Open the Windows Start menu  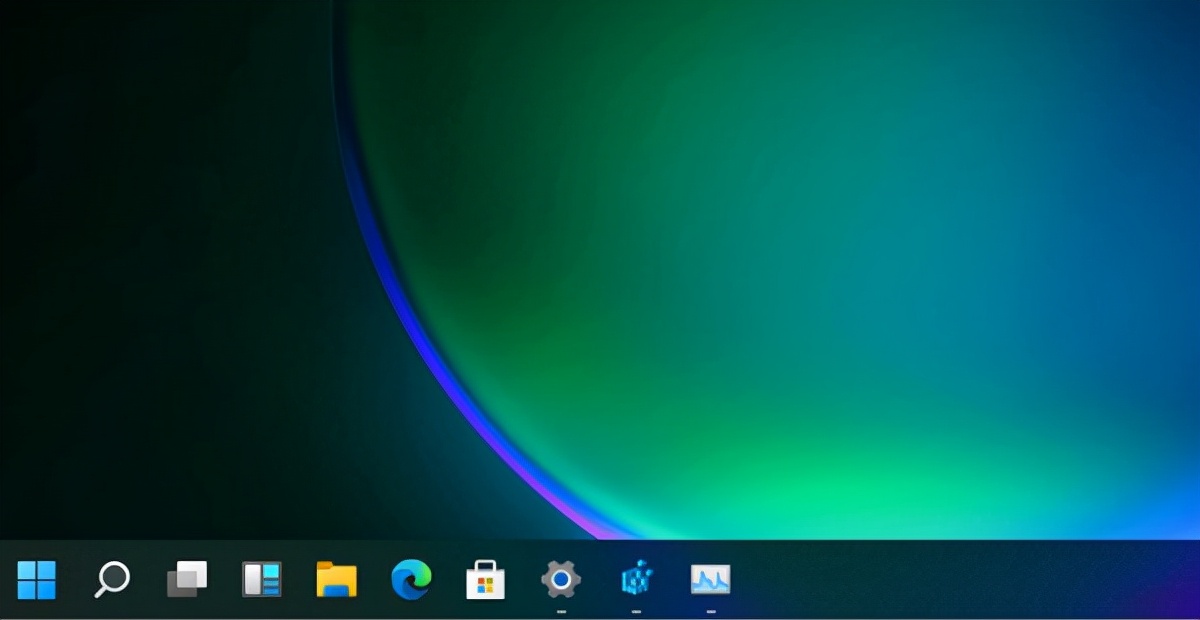(x=37, y=579)
